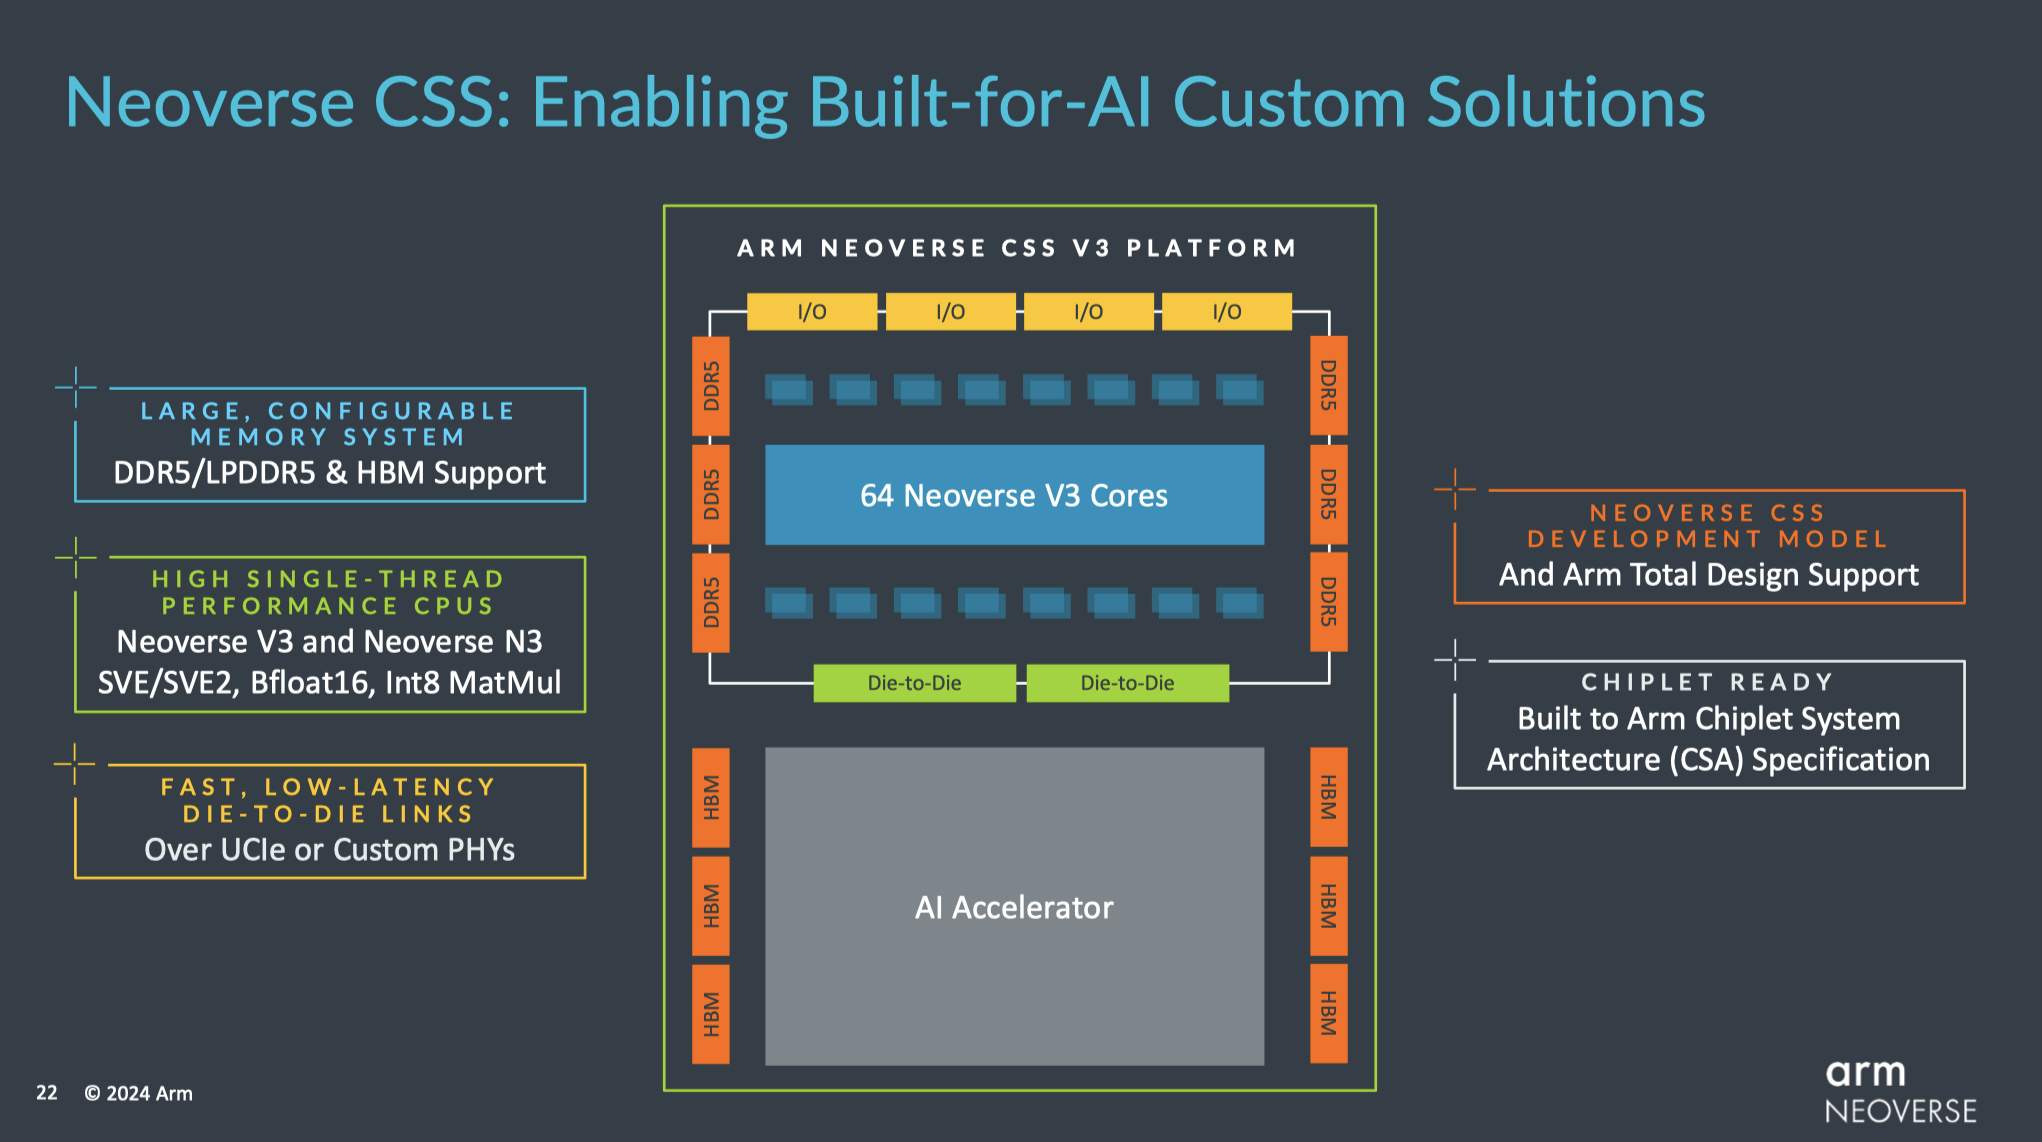Click the white crosshair beside Chiplet Ready box
Screen dimensions: 2042x1142
point(1455,660)
